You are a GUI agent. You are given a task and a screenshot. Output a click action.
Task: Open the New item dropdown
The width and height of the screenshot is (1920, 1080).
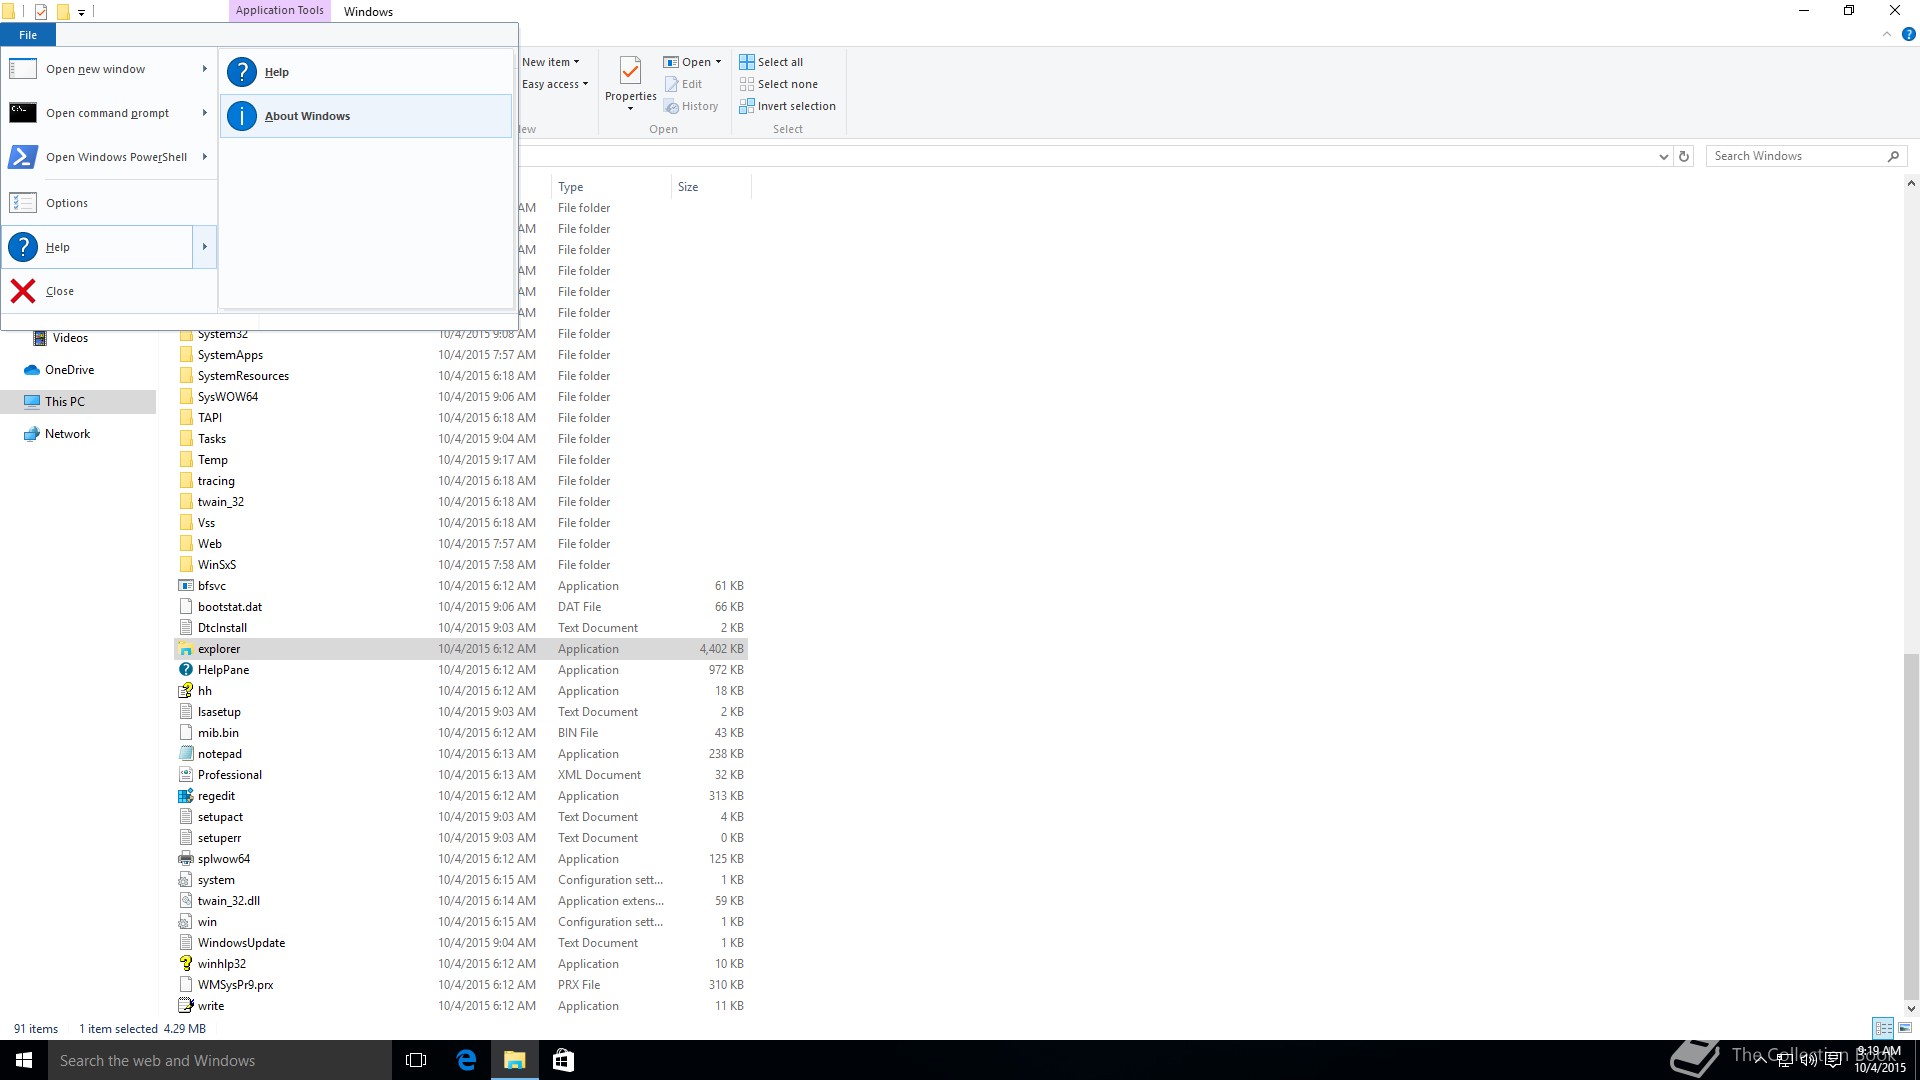pos(550,62)
